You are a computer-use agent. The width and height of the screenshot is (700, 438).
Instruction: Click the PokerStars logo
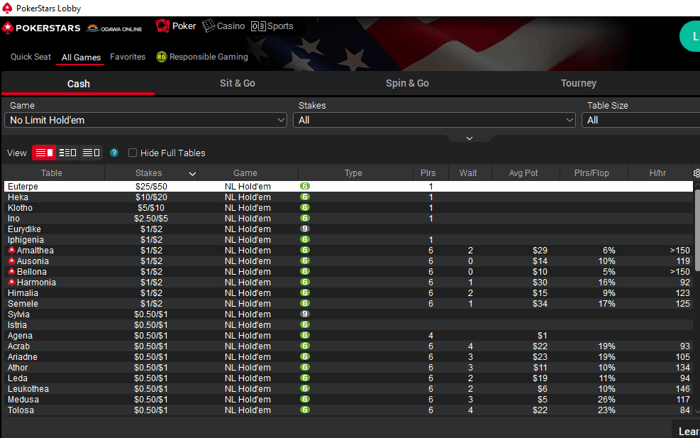(x=41, y=28)
